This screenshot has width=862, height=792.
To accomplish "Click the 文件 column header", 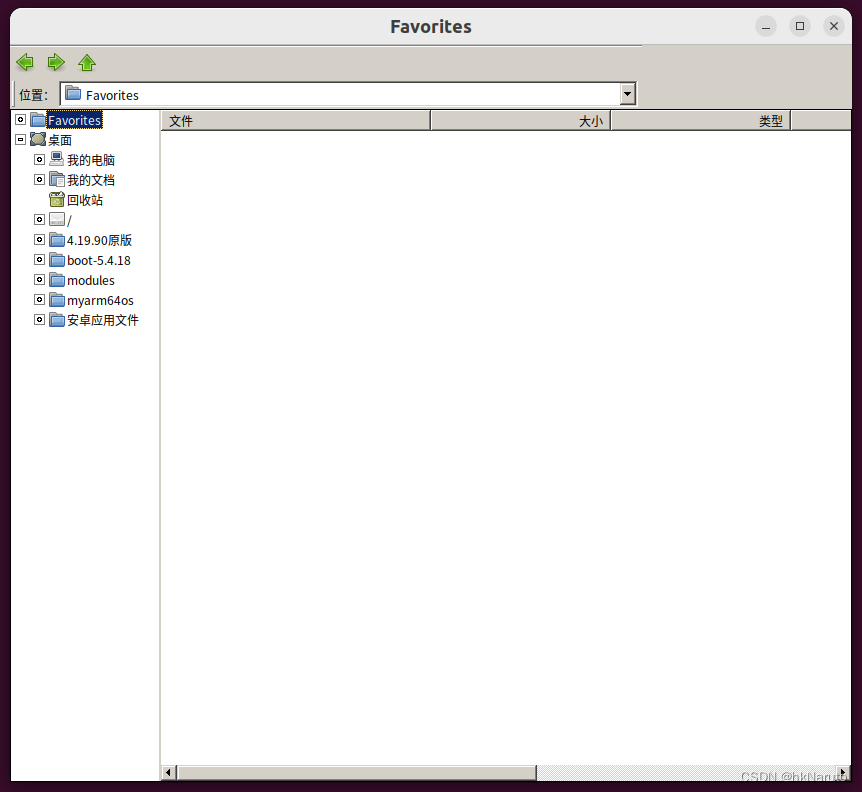I will 181,120.
